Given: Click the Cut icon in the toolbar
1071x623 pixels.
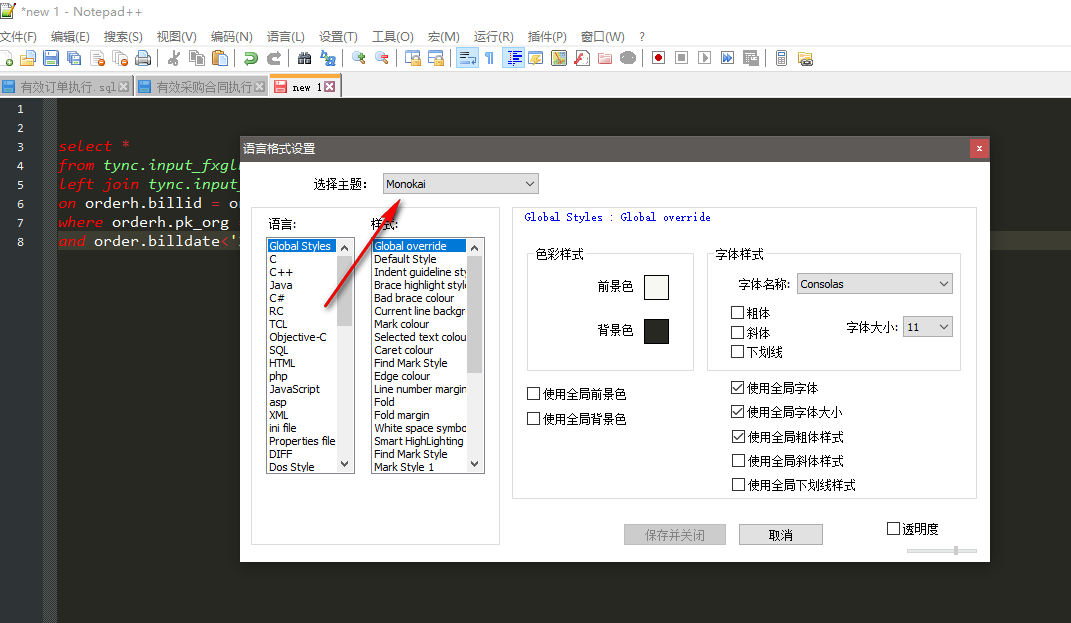Looking at the screenshot, I should click(172, 57).
